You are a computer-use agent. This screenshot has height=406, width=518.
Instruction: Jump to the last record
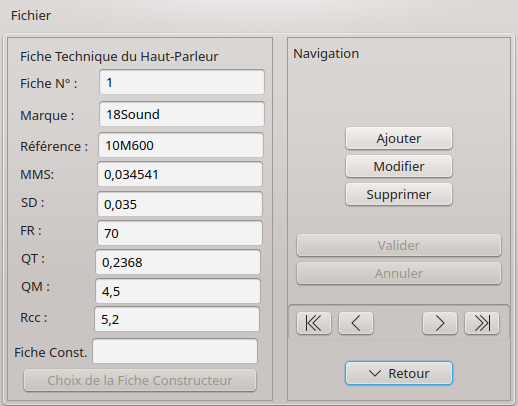482,323
